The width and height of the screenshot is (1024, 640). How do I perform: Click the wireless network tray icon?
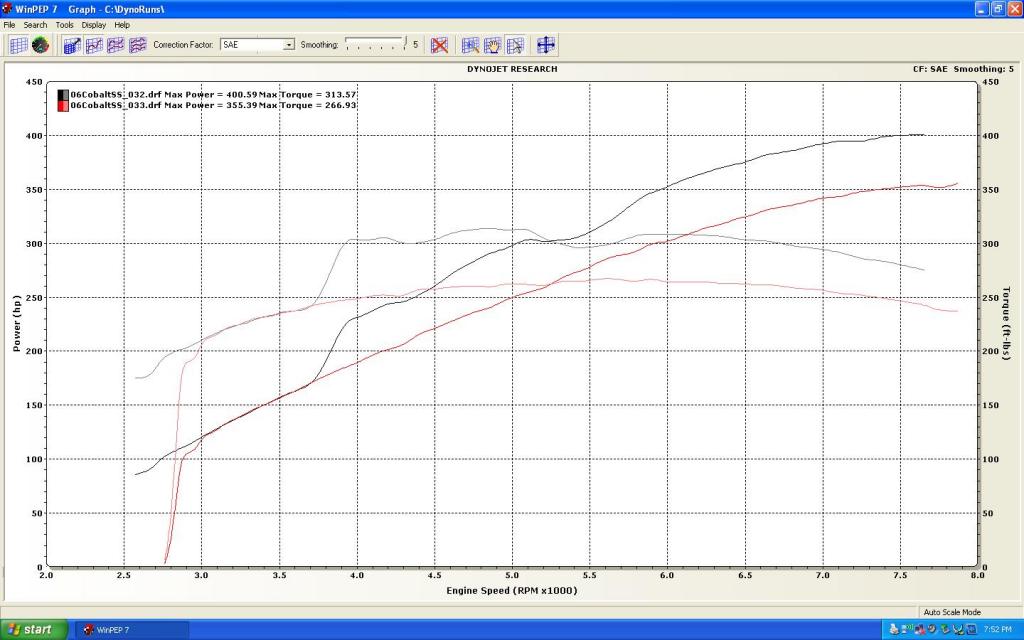pyautogui.click(x=907, y=630)
